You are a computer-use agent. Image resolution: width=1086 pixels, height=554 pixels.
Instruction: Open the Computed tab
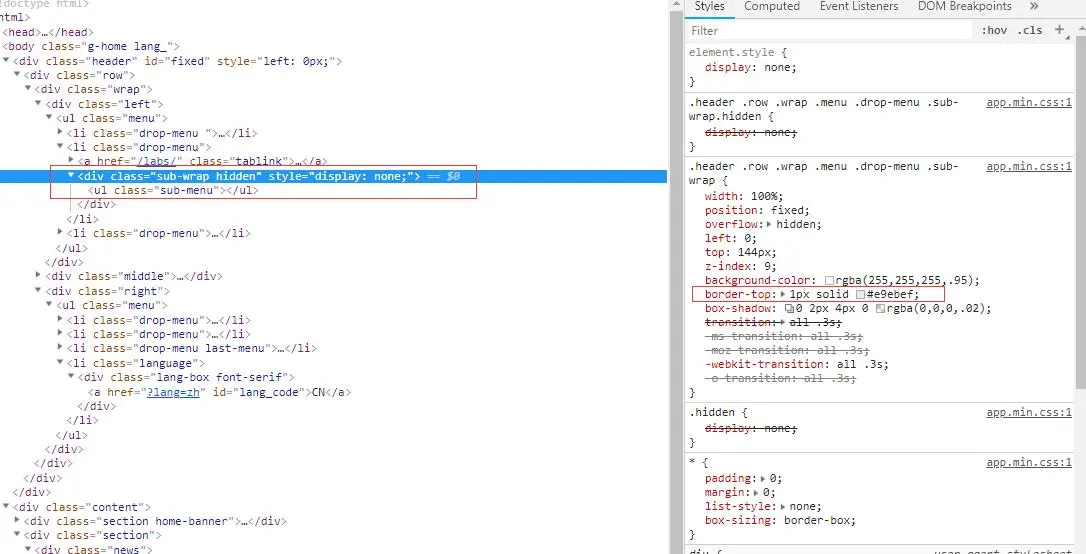(772, 6)
